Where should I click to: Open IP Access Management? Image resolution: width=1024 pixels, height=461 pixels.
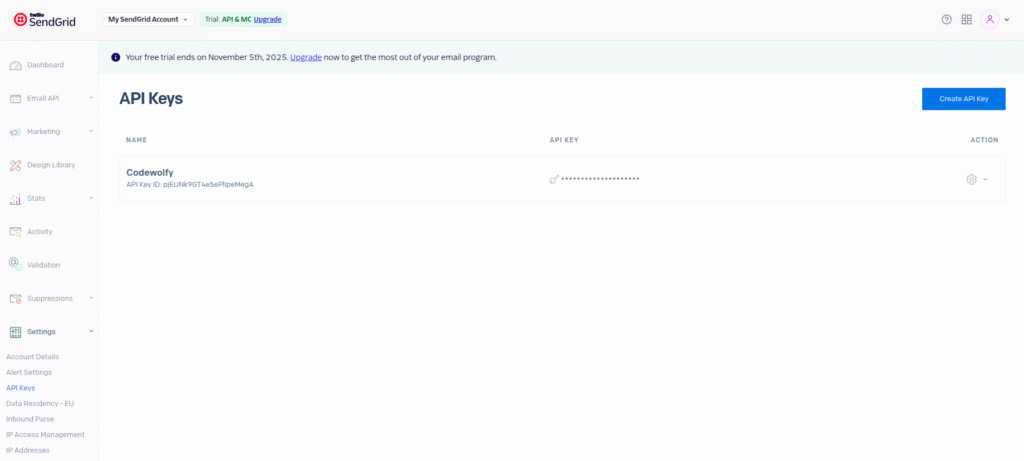pos(45,435)
